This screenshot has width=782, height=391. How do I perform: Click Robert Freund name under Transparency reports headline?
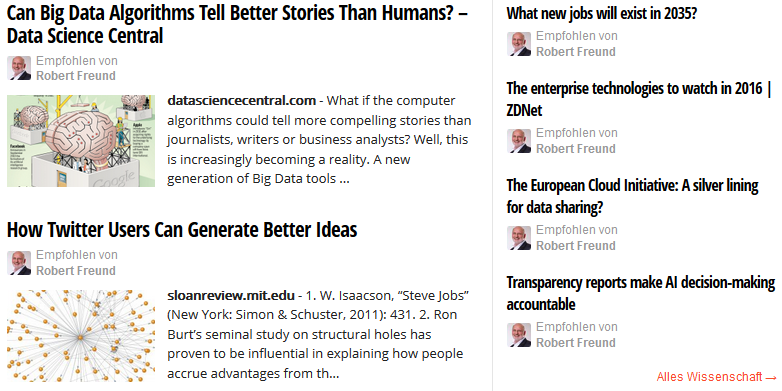coord(576,343)
